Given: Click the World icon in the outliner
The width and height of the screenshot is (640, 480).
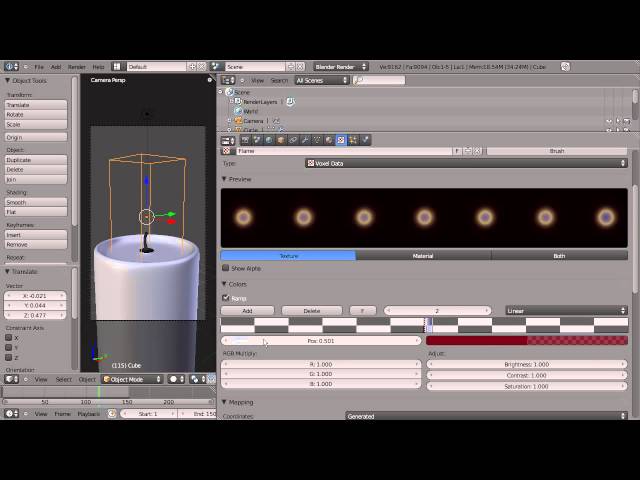Looking at the screenshot, I should pos(239,111).
